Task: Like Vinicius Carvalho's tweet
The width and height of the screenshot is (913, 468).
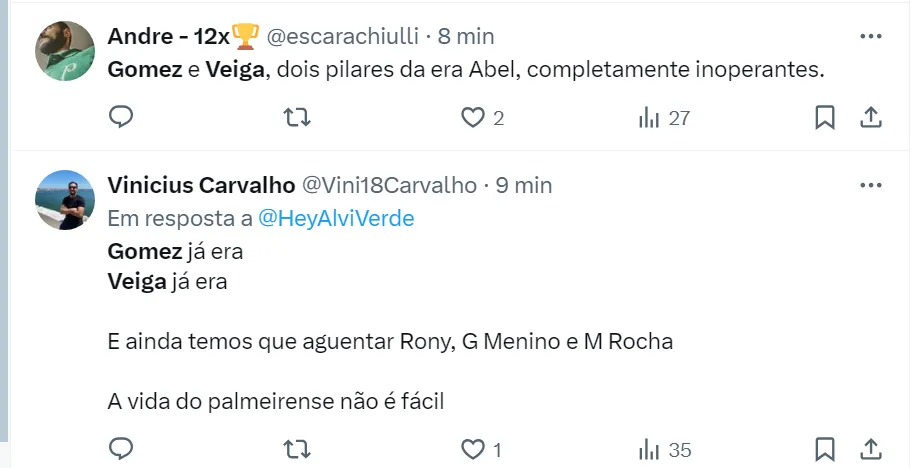Action: [473, 450]
